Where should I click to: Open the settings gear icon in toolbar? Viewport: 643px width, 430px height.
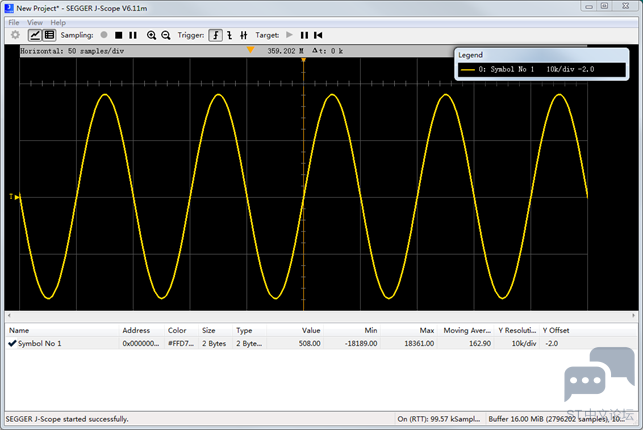click(15, 35)
